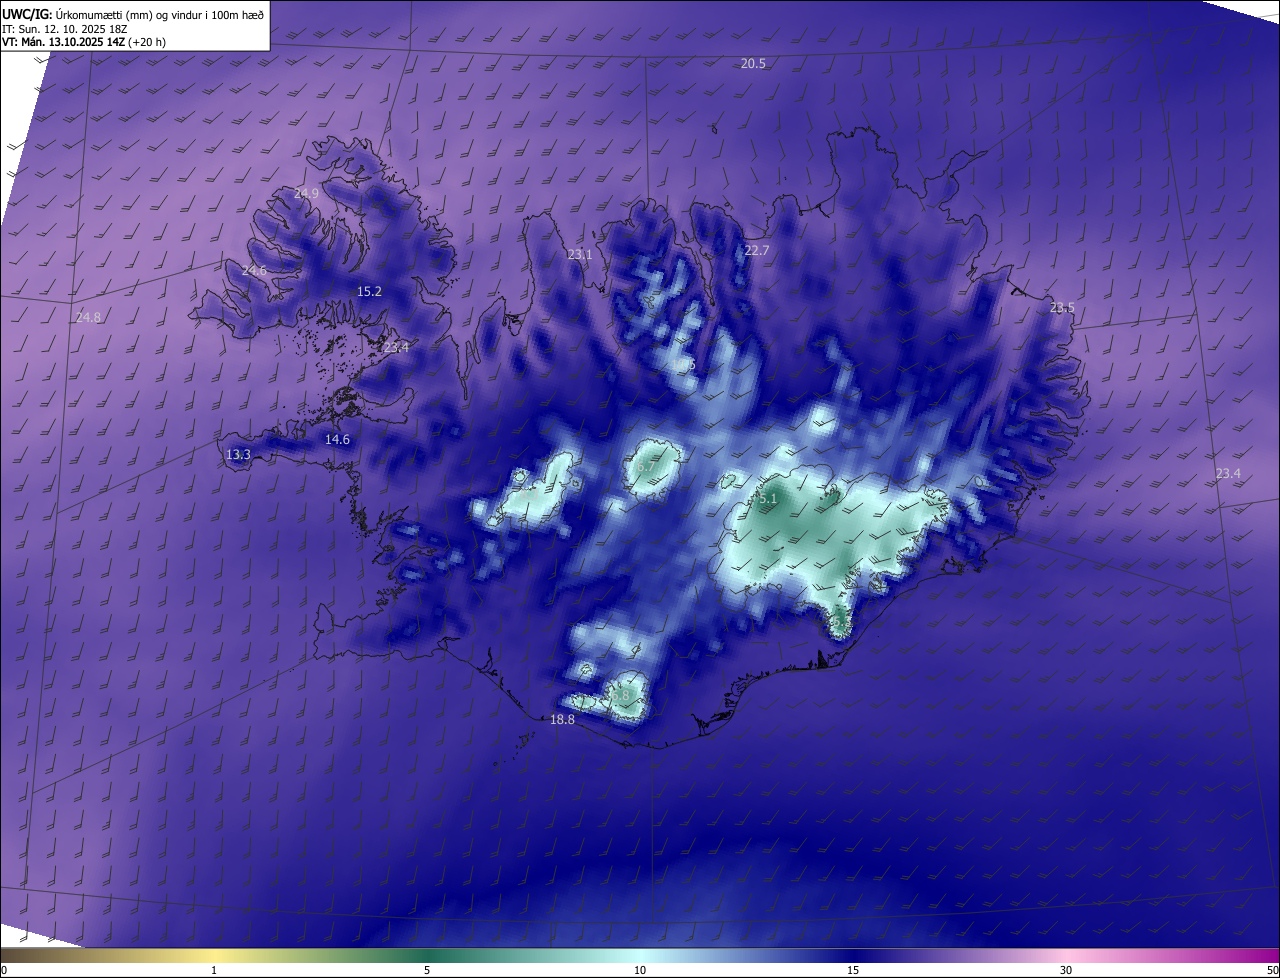The height and width of the screenshot is (978, 1280).
Task: Click the 5.1 value on the large glacier
Action: click(768, 497)
